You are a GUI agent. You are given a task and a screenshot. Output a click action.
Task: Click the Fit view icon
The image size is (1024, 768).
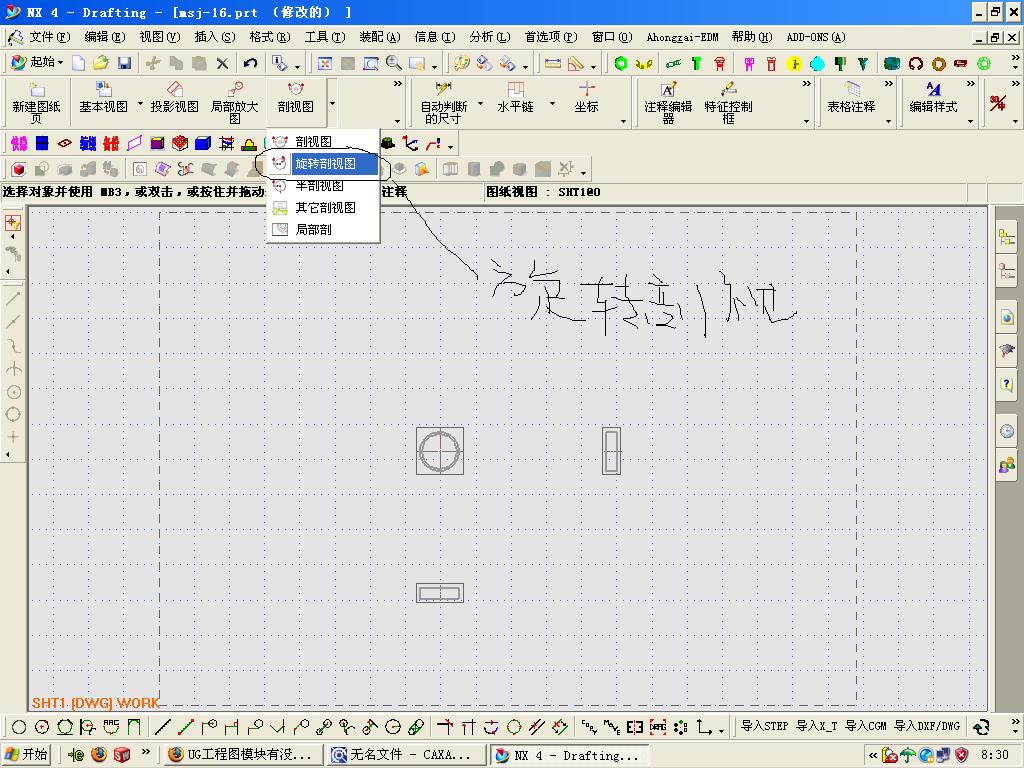325,63
